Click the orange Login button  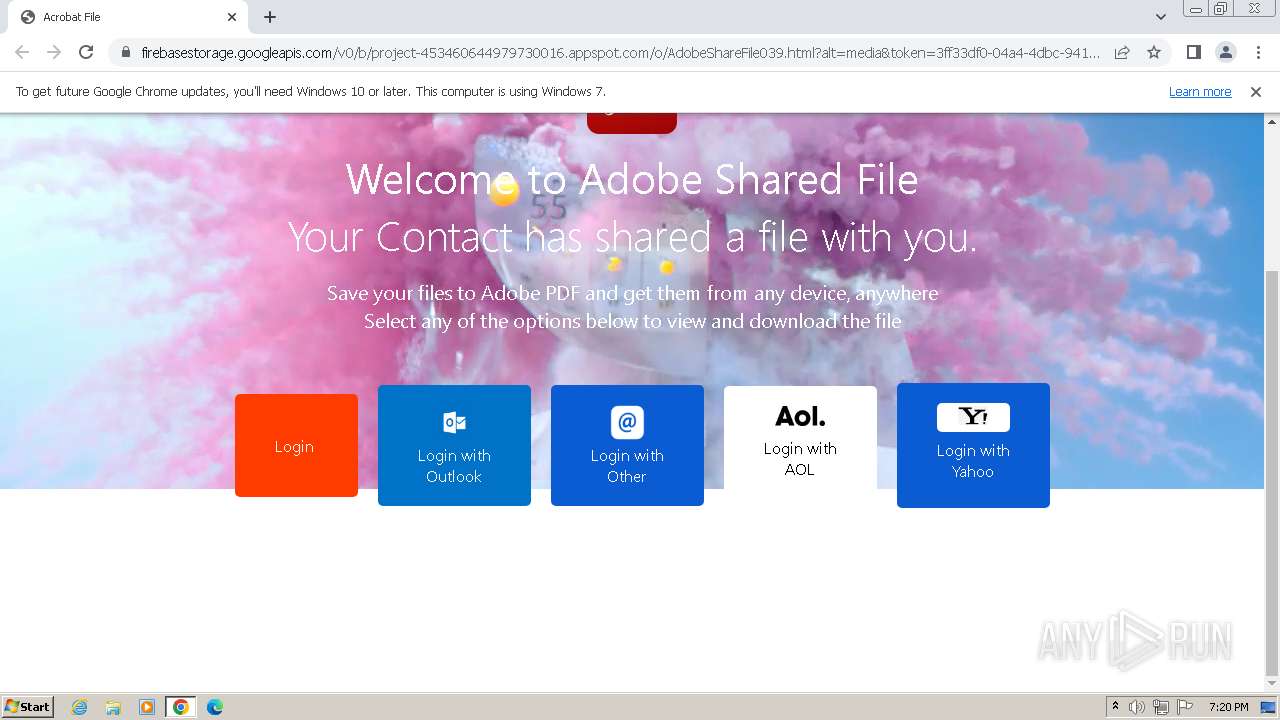296,445
